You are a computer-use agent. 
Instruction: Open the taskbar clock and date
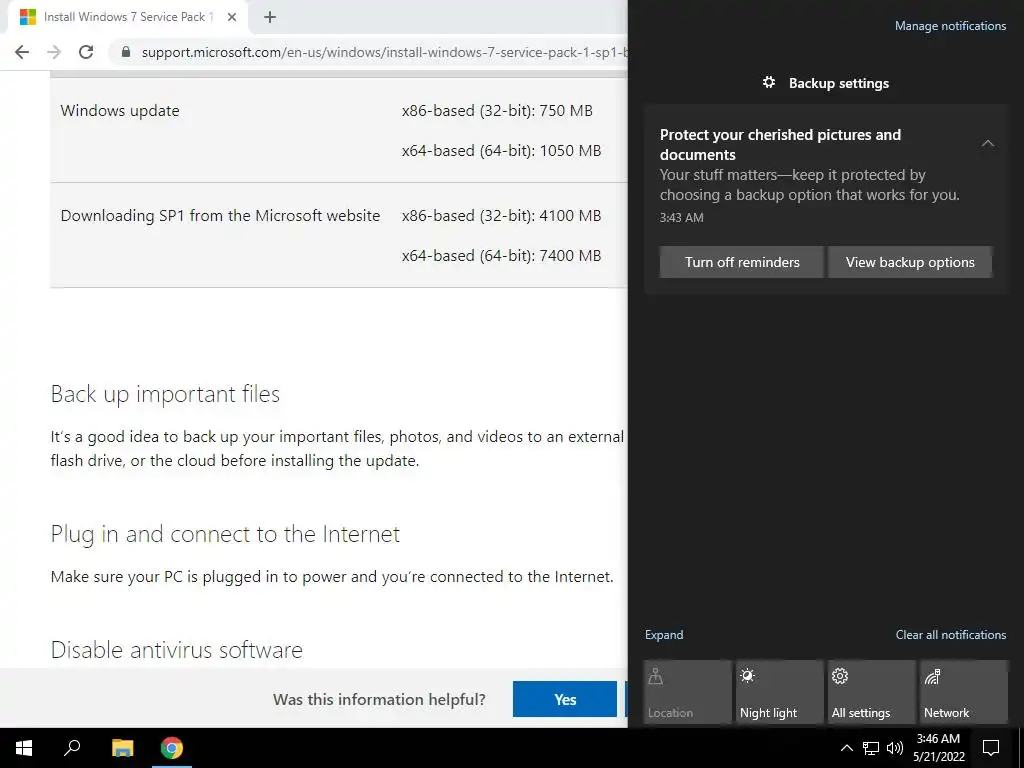pos(938,748)
